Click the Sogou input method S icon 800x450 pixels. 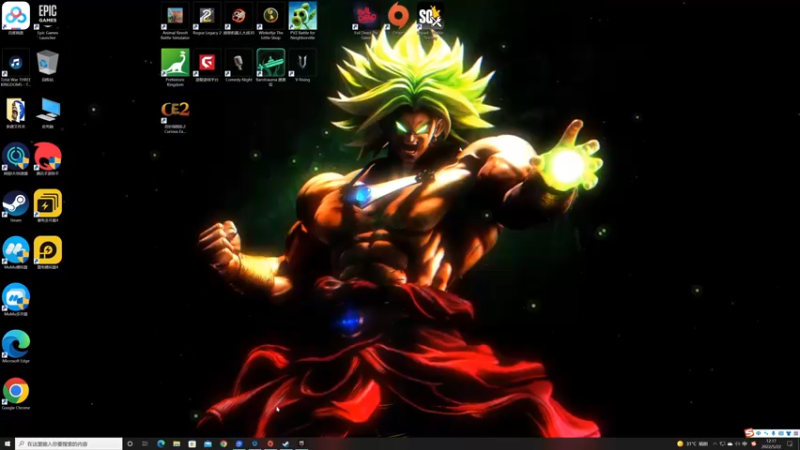(x=749, y=433)
